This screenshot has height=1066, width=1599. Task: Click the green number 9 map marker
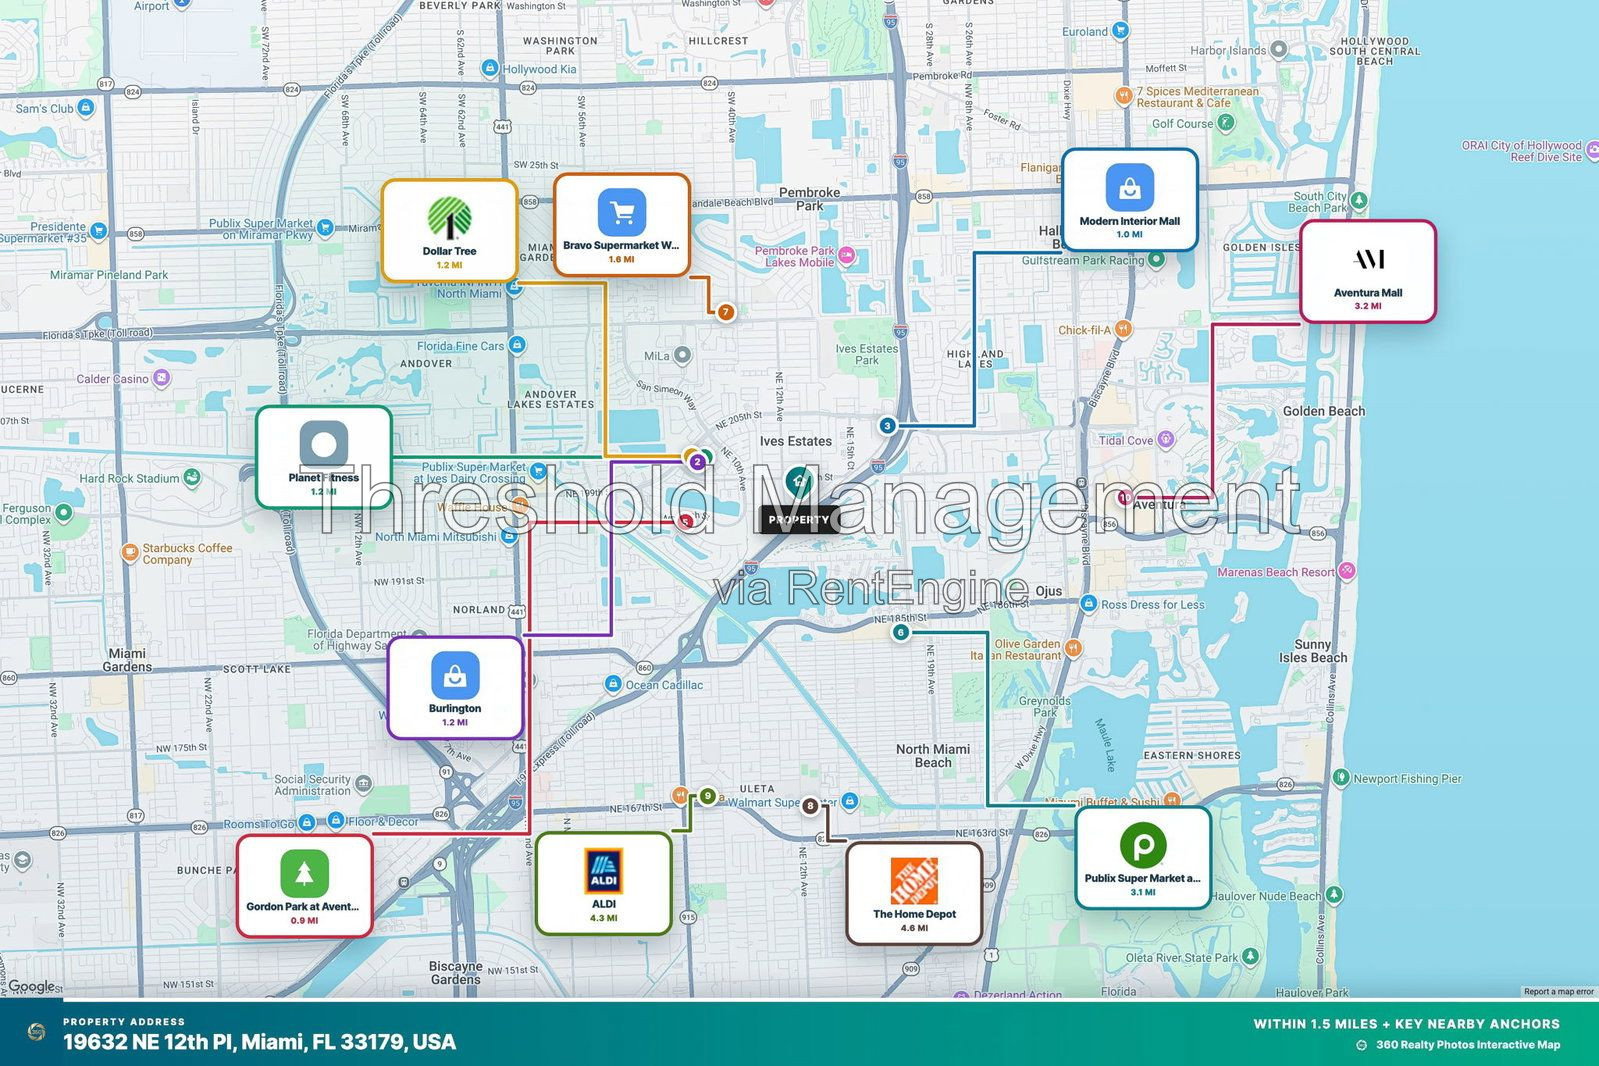click(x=708, y=796)
